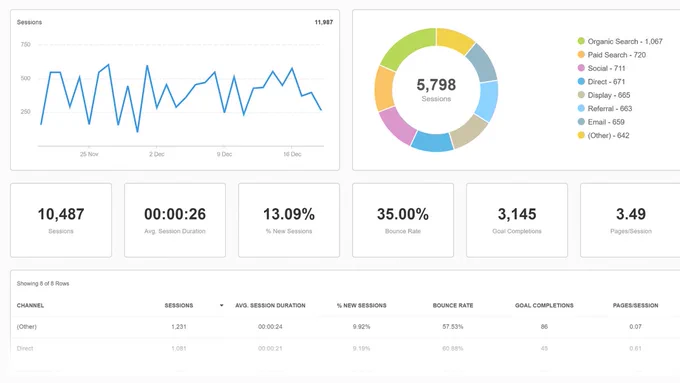The width and height of the screenshot is (680, 383).
Task: Click pages/session value 0.07 cell
Action: [x=635, y=327]
